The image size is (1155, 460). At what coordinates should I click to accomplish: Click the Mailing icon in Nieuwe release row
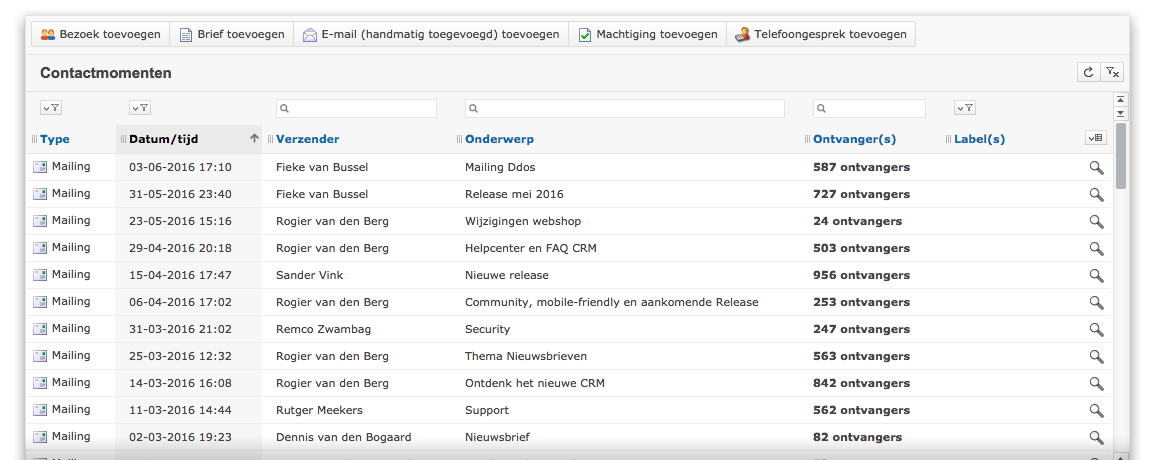(40, 275)
